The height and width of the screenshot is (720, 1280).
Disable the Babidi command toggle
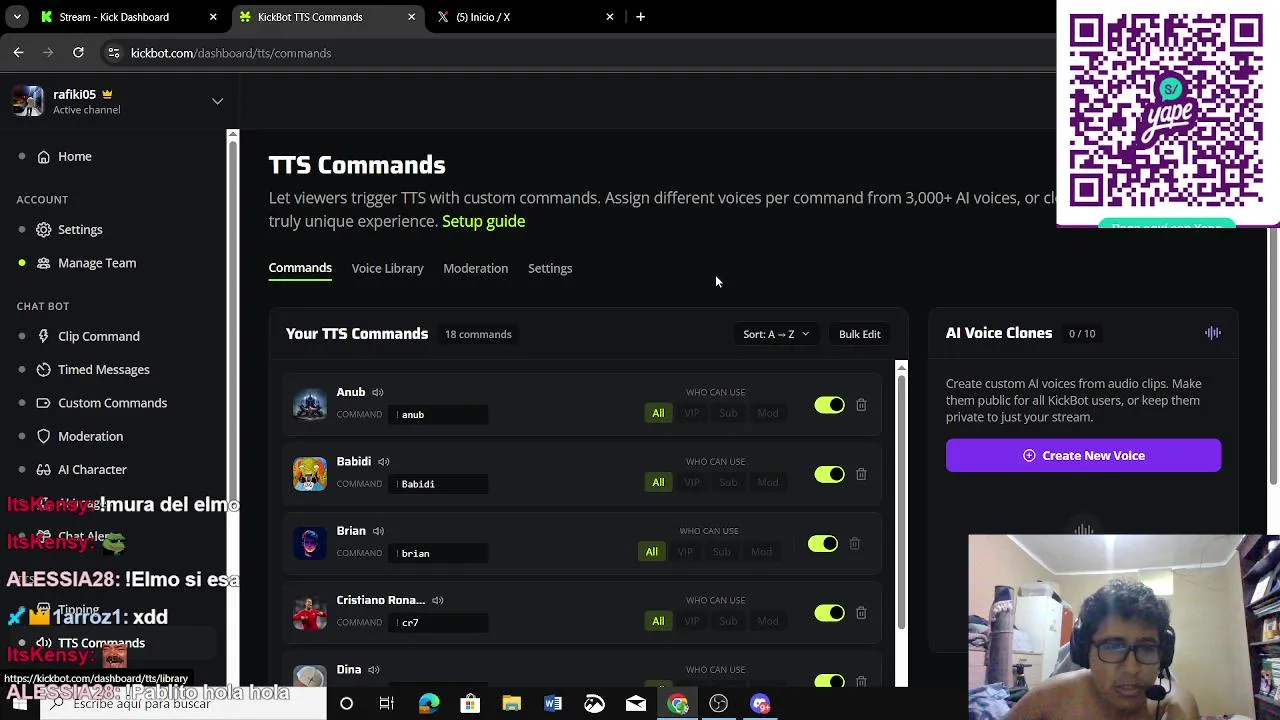click(829, 474)
